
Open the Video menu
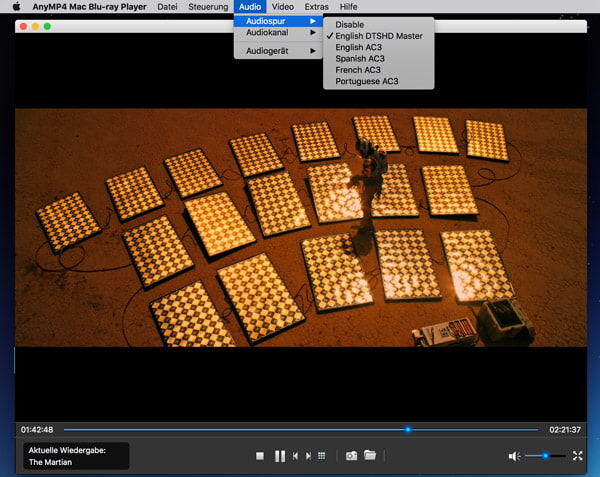283,7
